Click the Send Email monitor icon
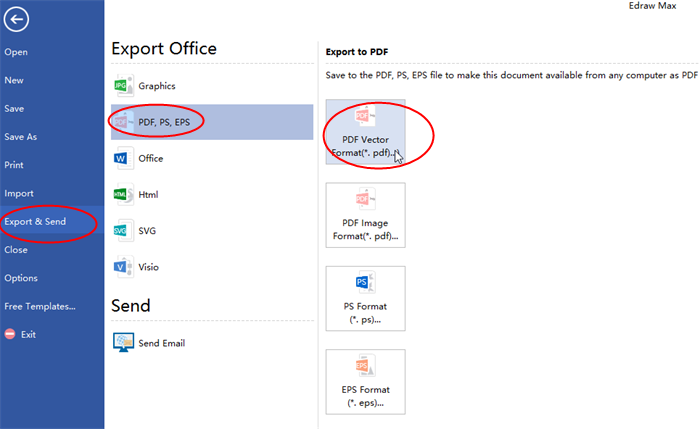700x429 pixels. tap(124, 342)
